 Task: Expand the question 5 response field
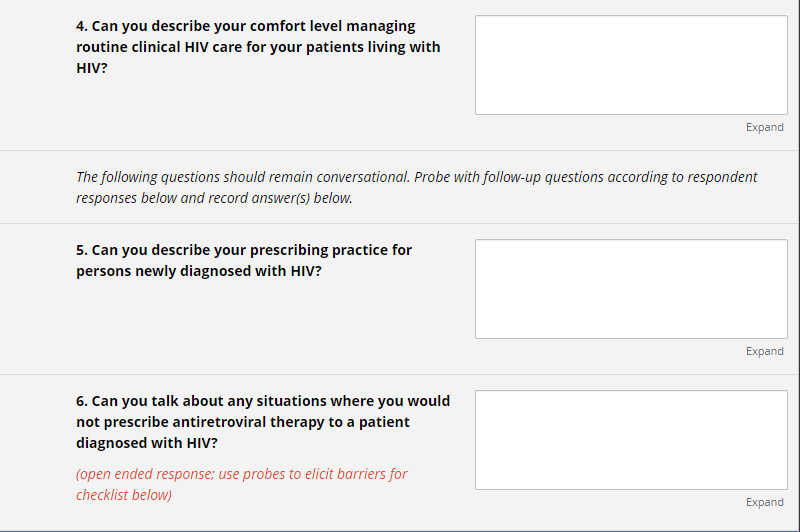point(764,351)
